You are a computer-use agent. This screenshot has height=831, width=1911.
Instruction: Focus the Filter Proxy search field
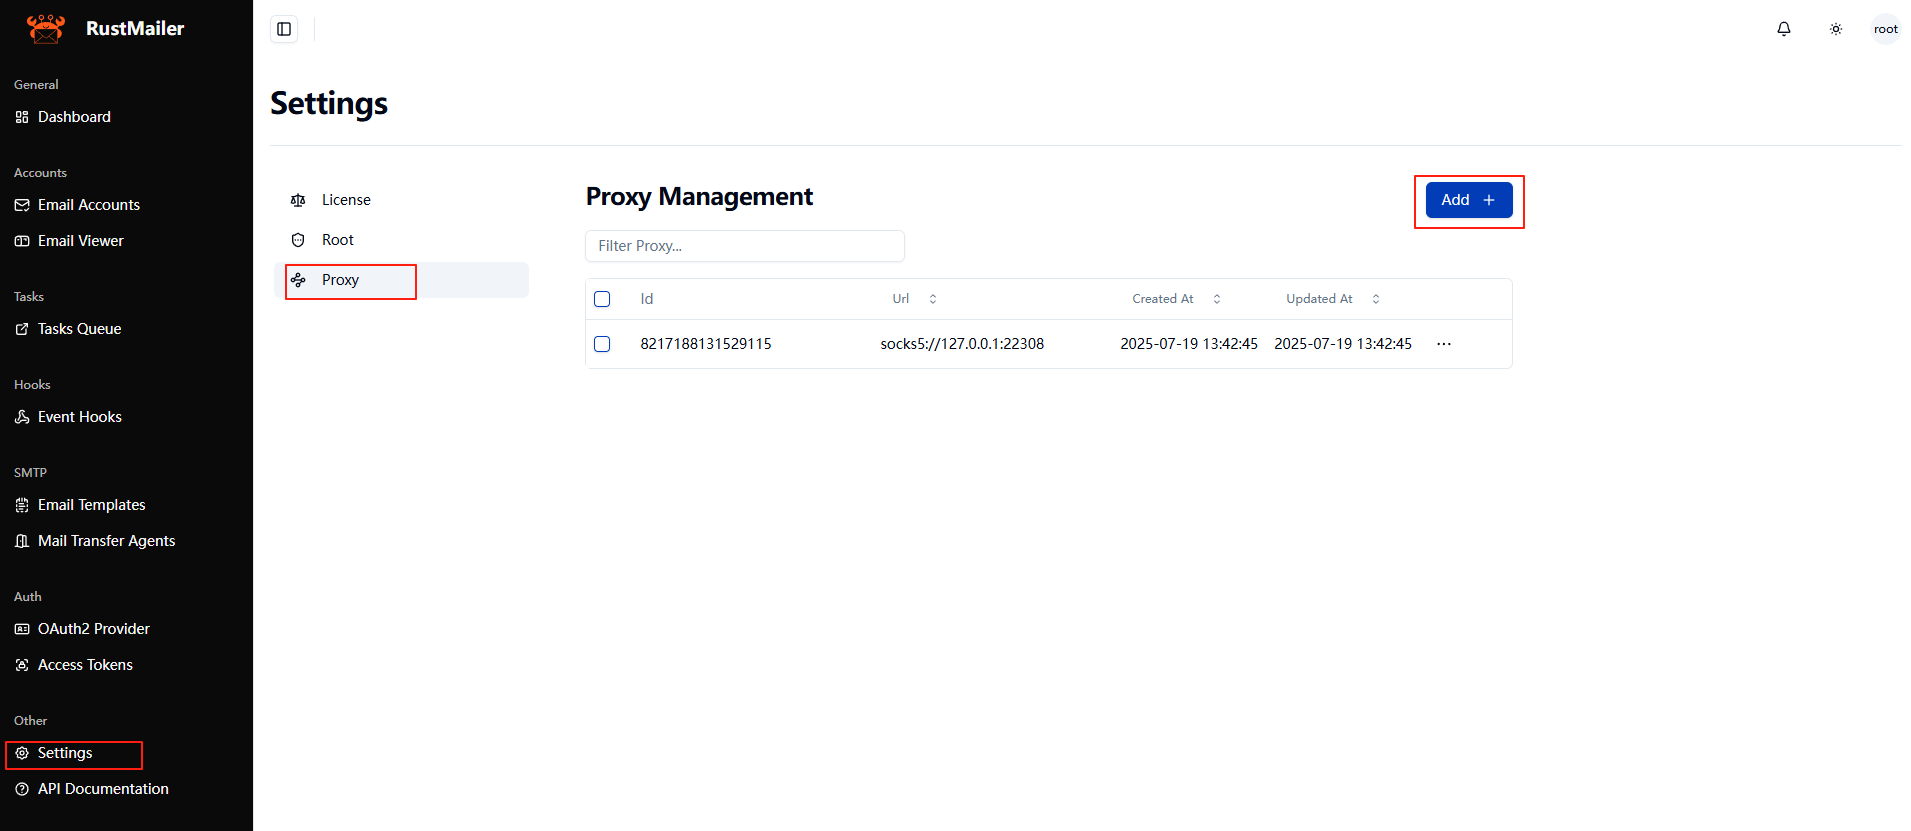[x=745, y=246]
